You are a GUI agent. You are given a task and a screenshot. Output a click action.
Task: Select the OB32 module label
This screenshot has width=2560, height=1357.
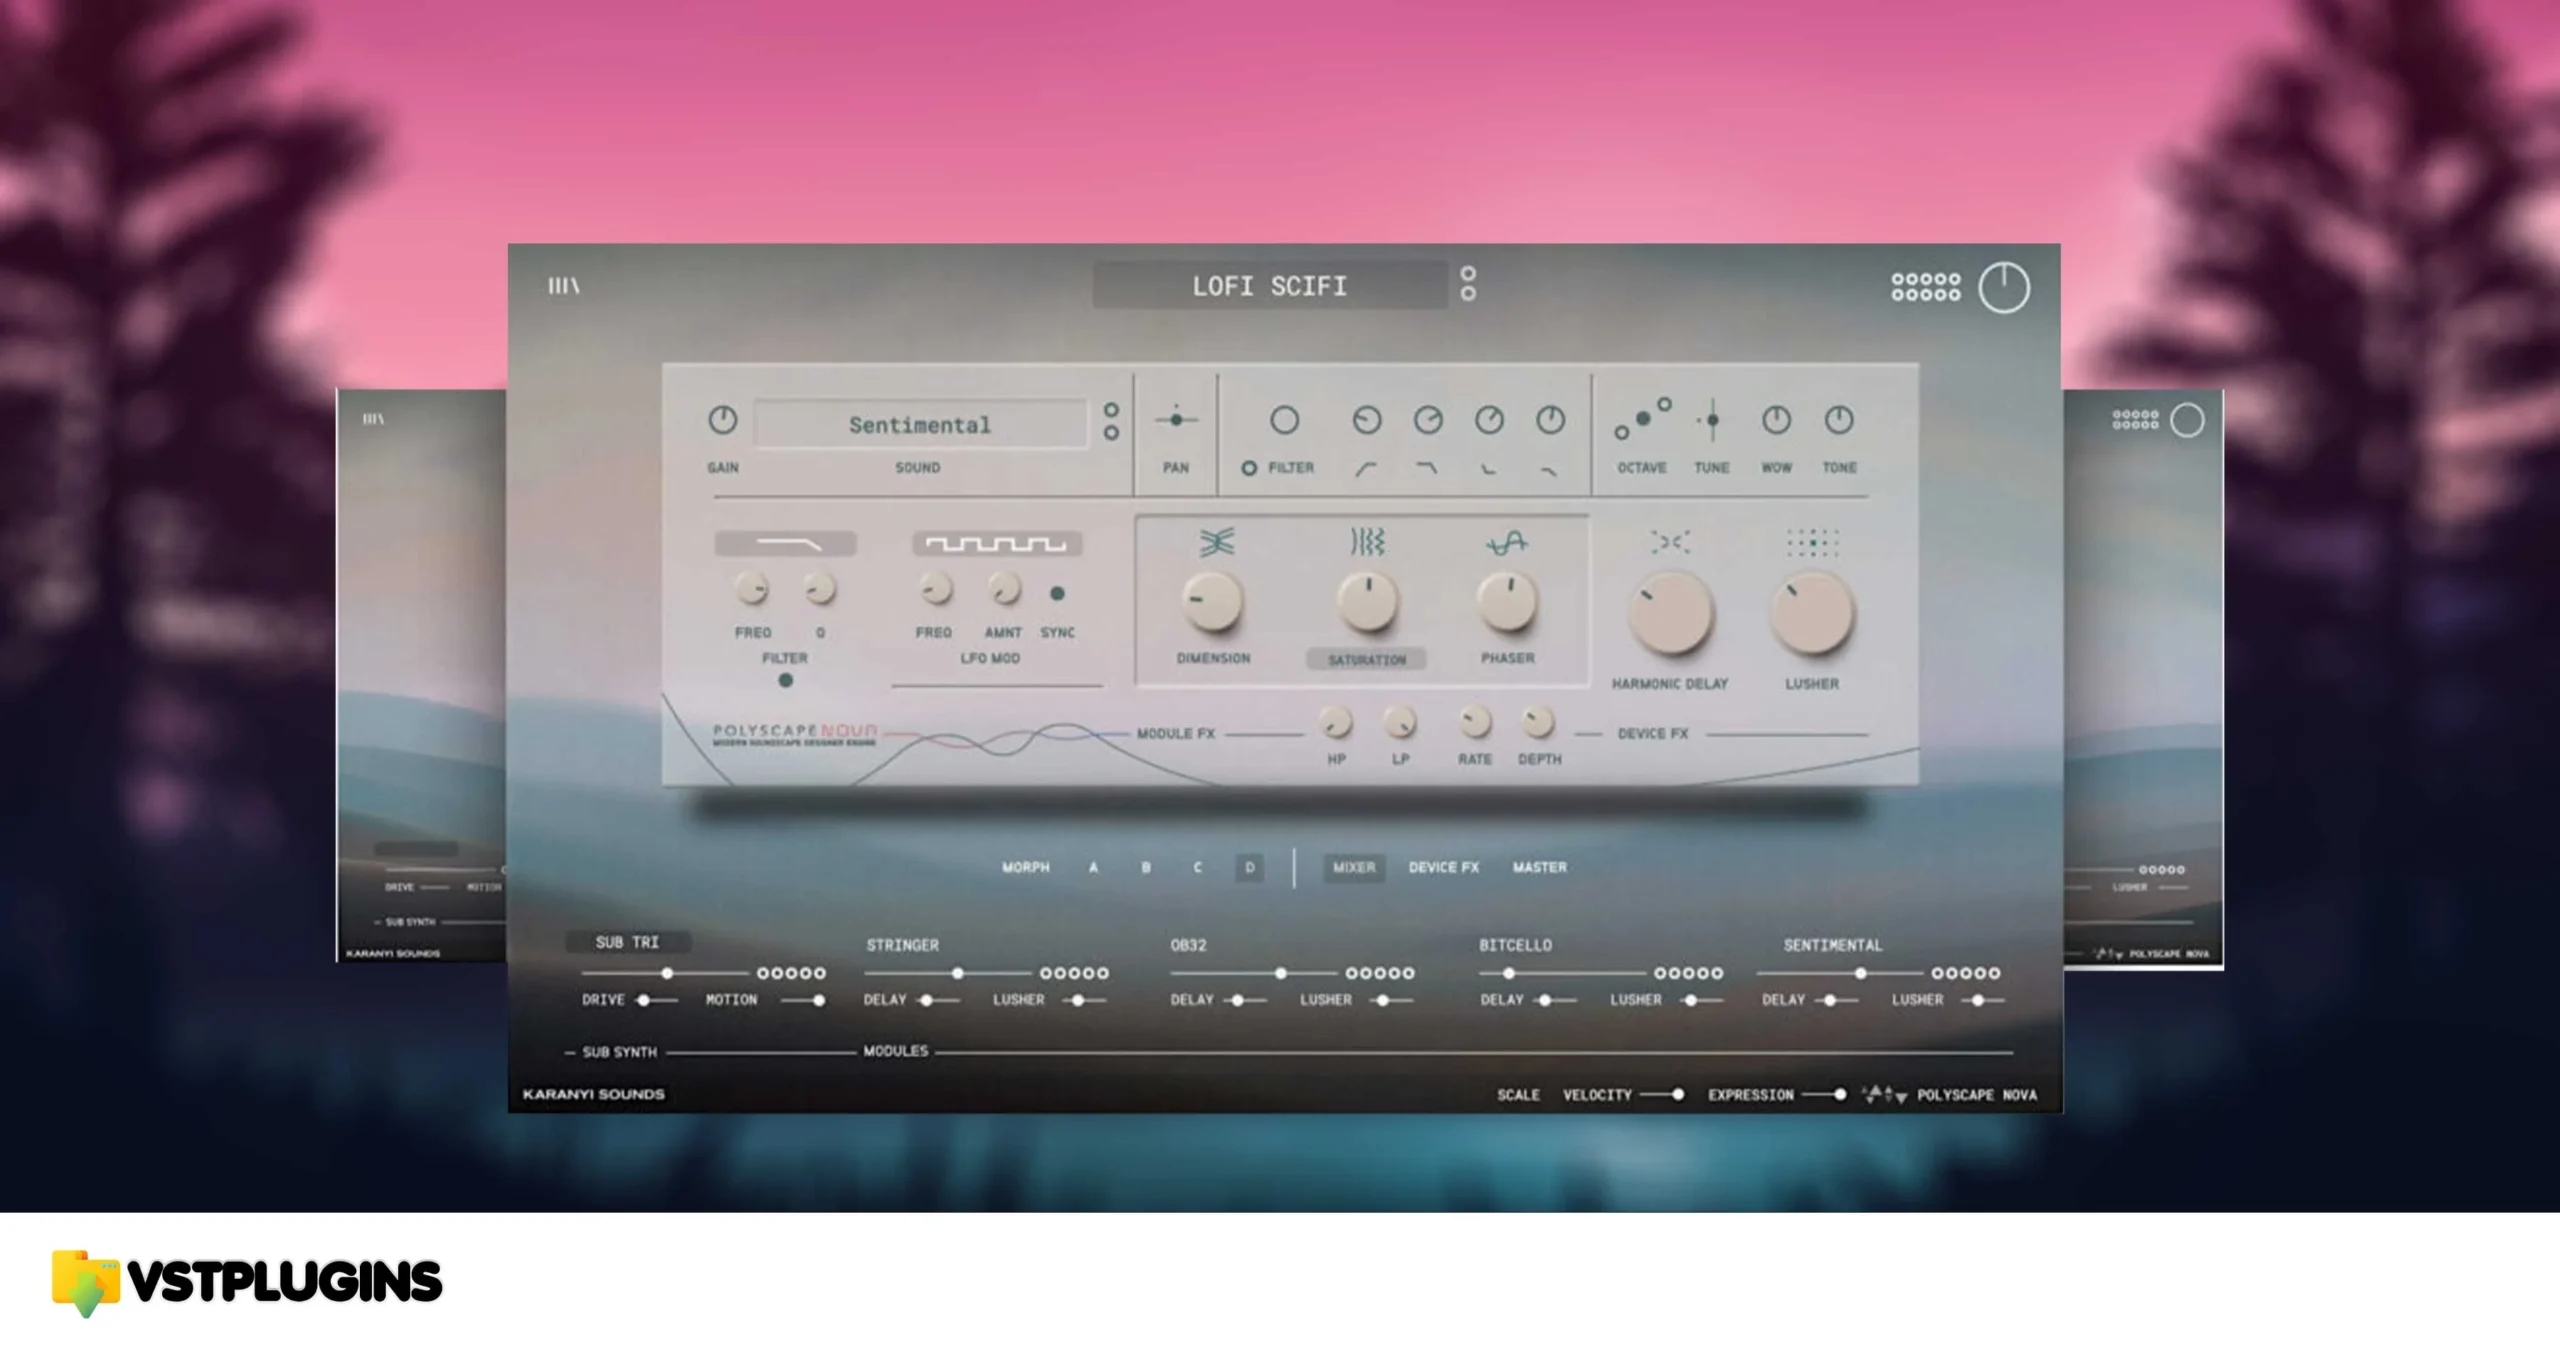[1188, 945]
